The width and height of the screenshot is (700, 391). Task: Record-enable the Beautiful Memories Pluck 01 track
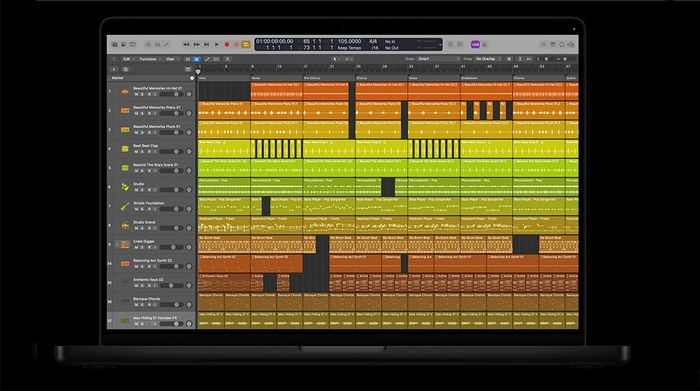(149, 133)
